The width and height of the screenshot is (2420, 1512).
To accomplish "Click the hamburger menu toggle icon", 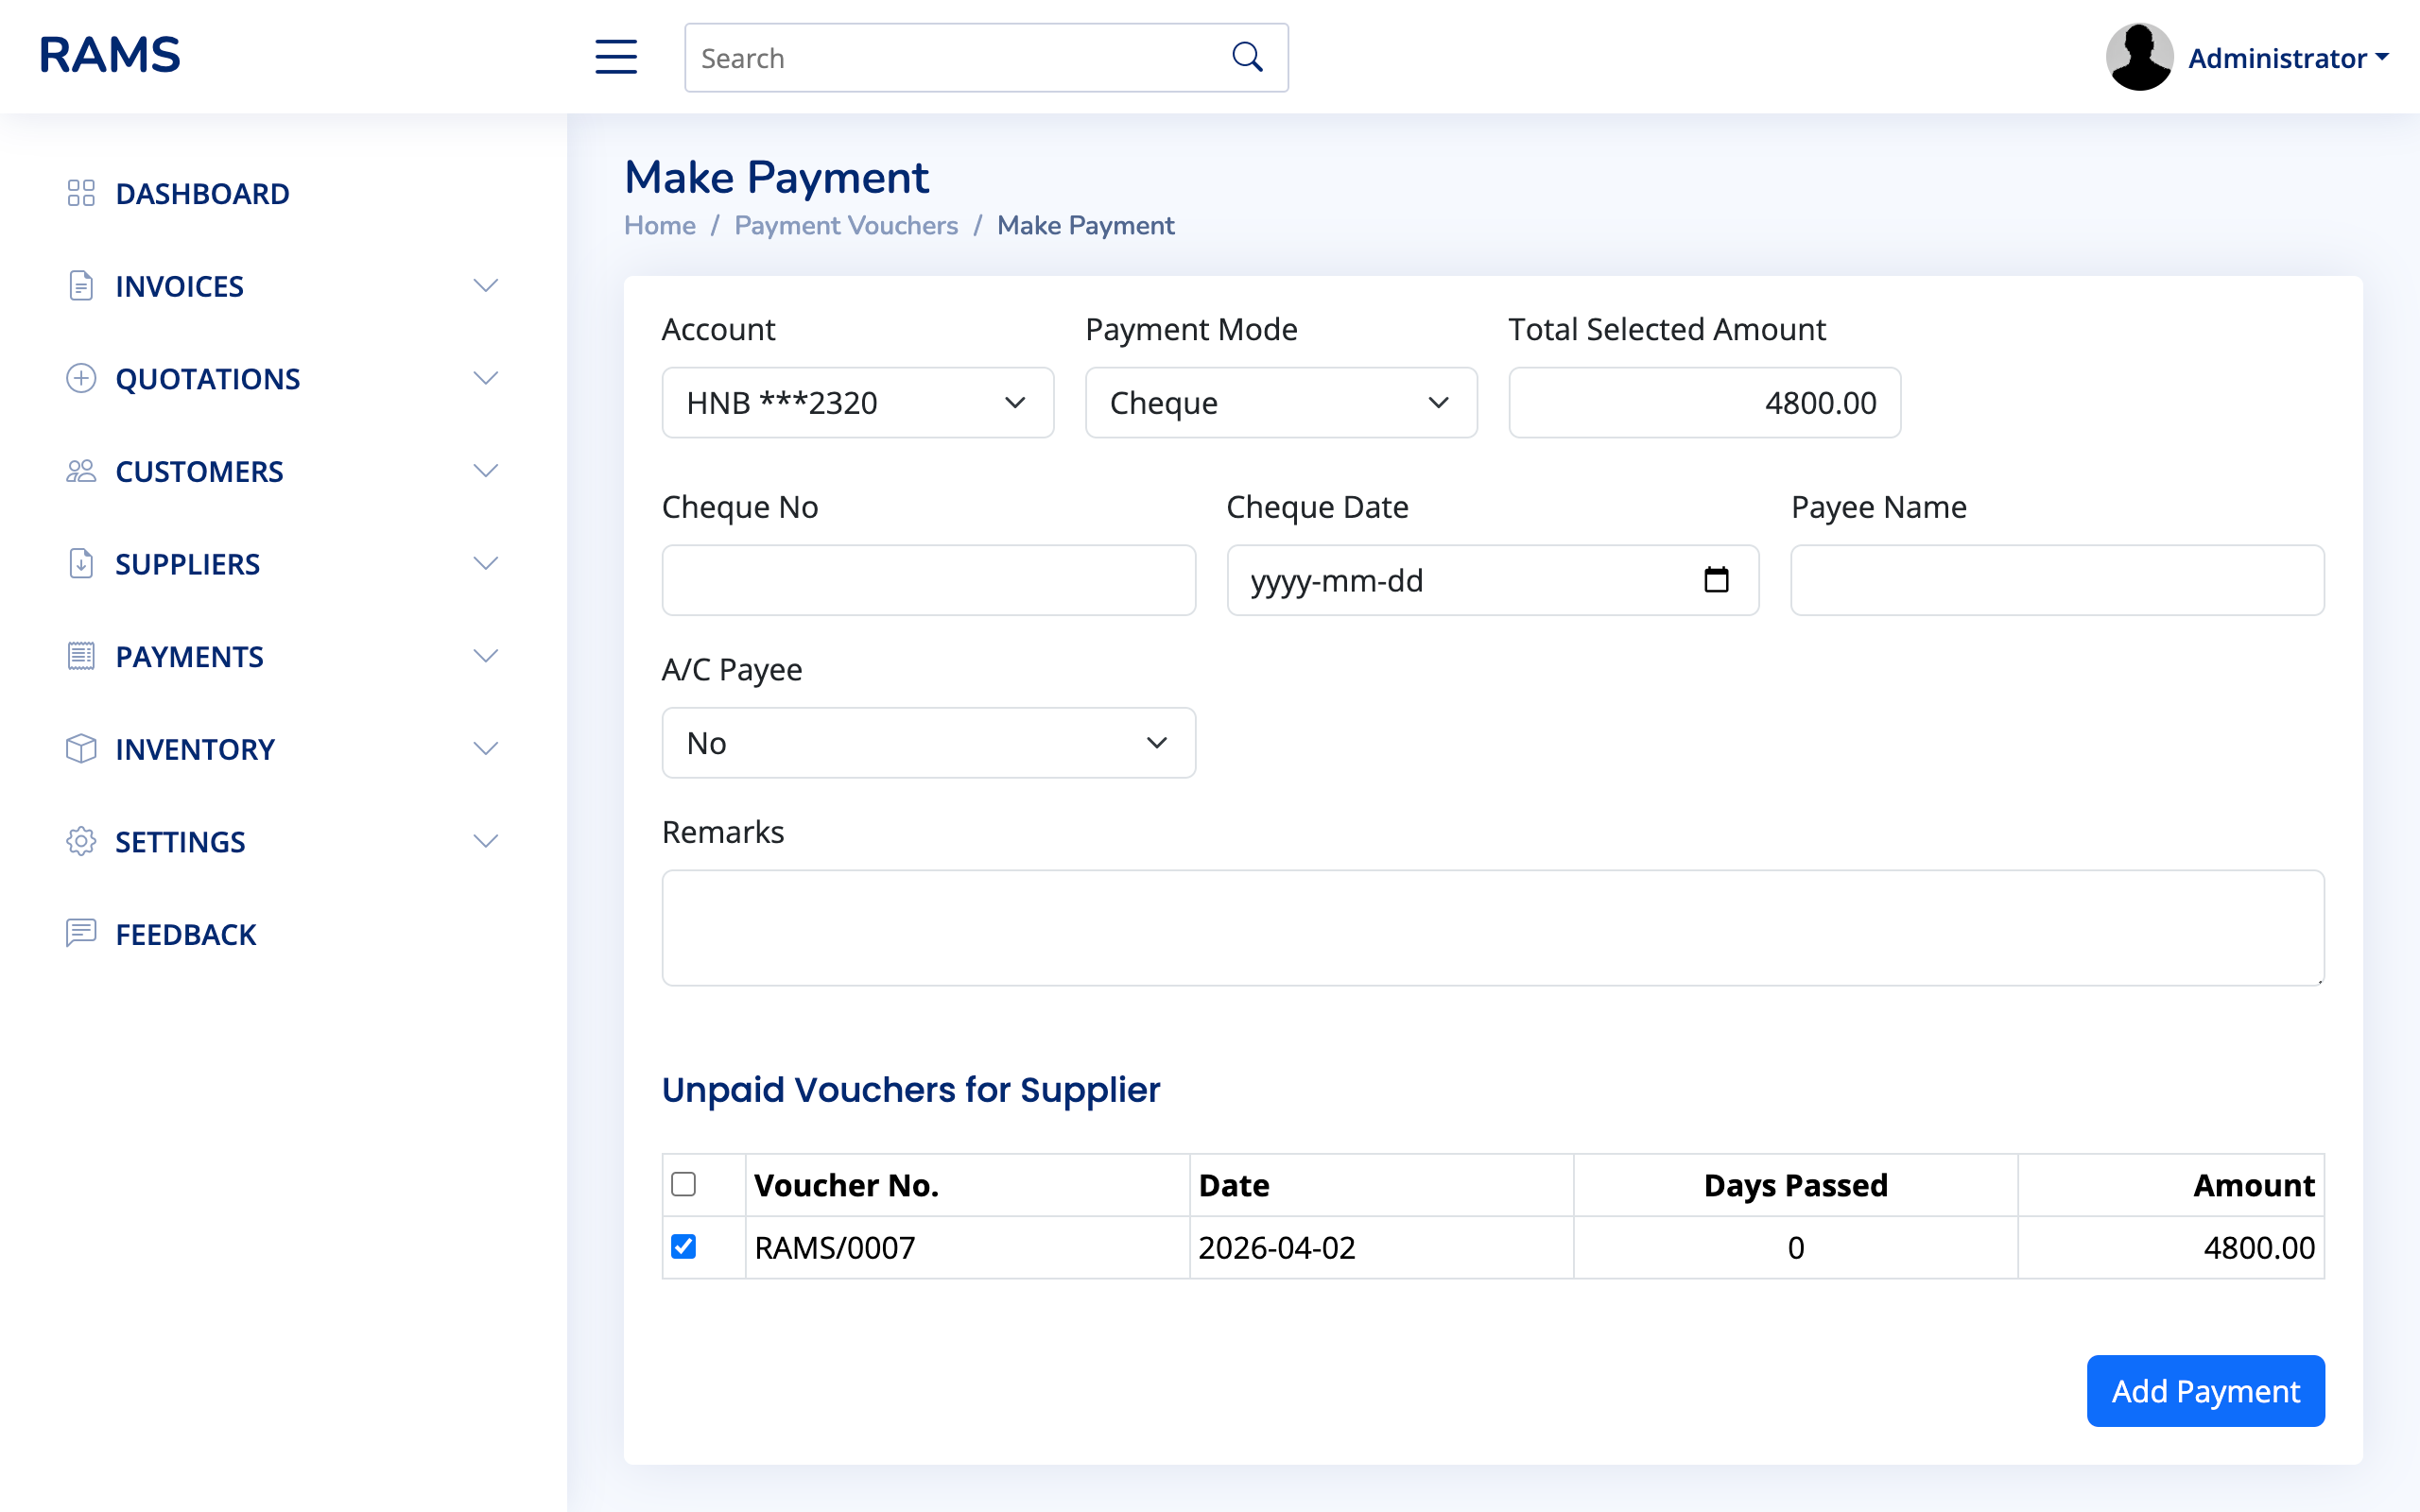I will tap(616, 57).
